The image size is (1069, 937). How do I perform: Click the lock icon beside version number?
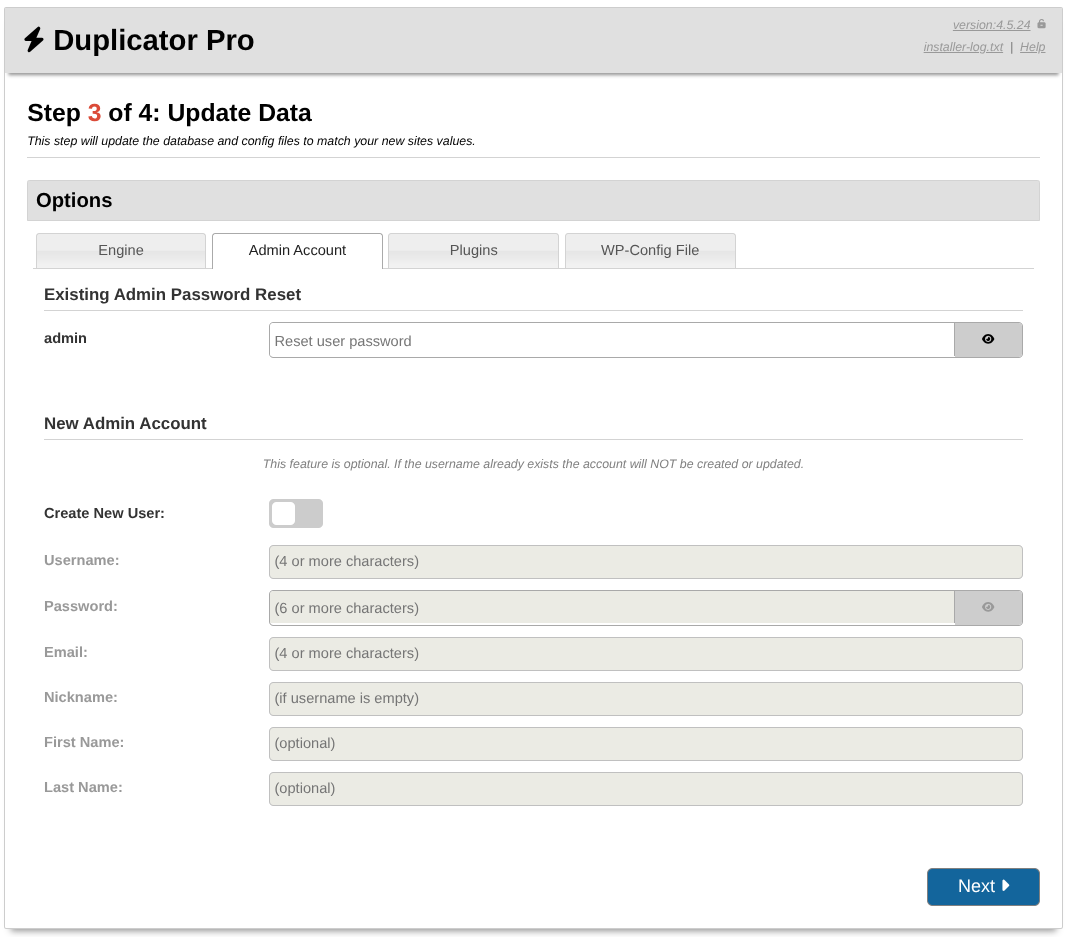[1041, 24]
